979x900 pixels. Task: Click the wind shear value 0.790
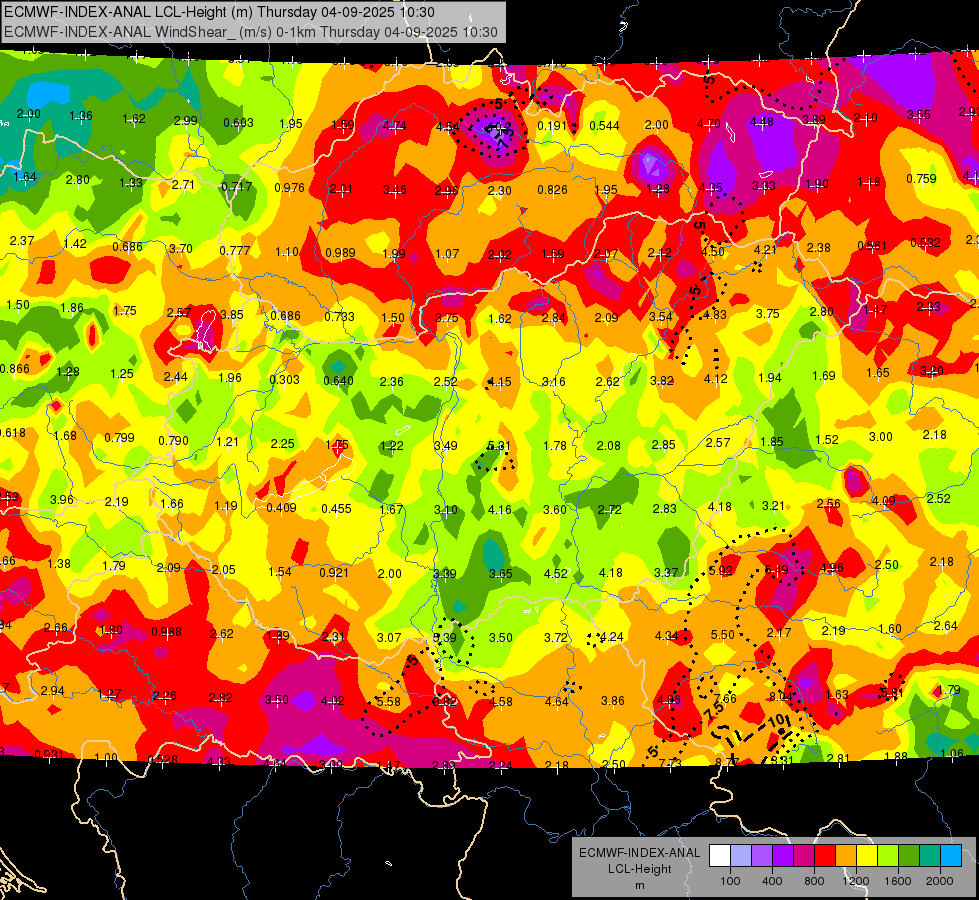174,440
